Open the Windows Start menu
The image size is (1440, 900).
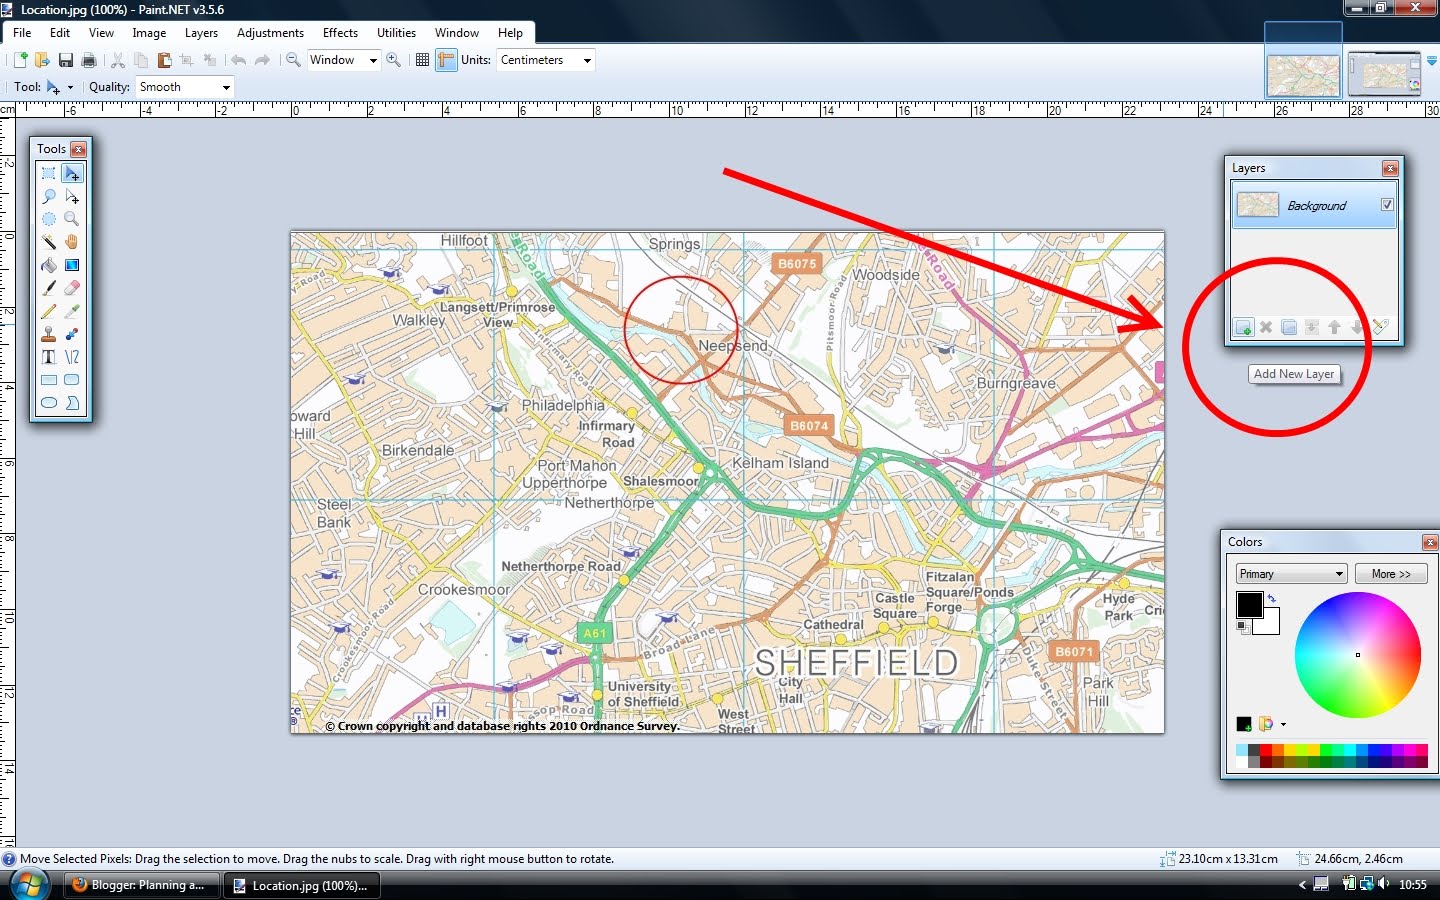28,885
